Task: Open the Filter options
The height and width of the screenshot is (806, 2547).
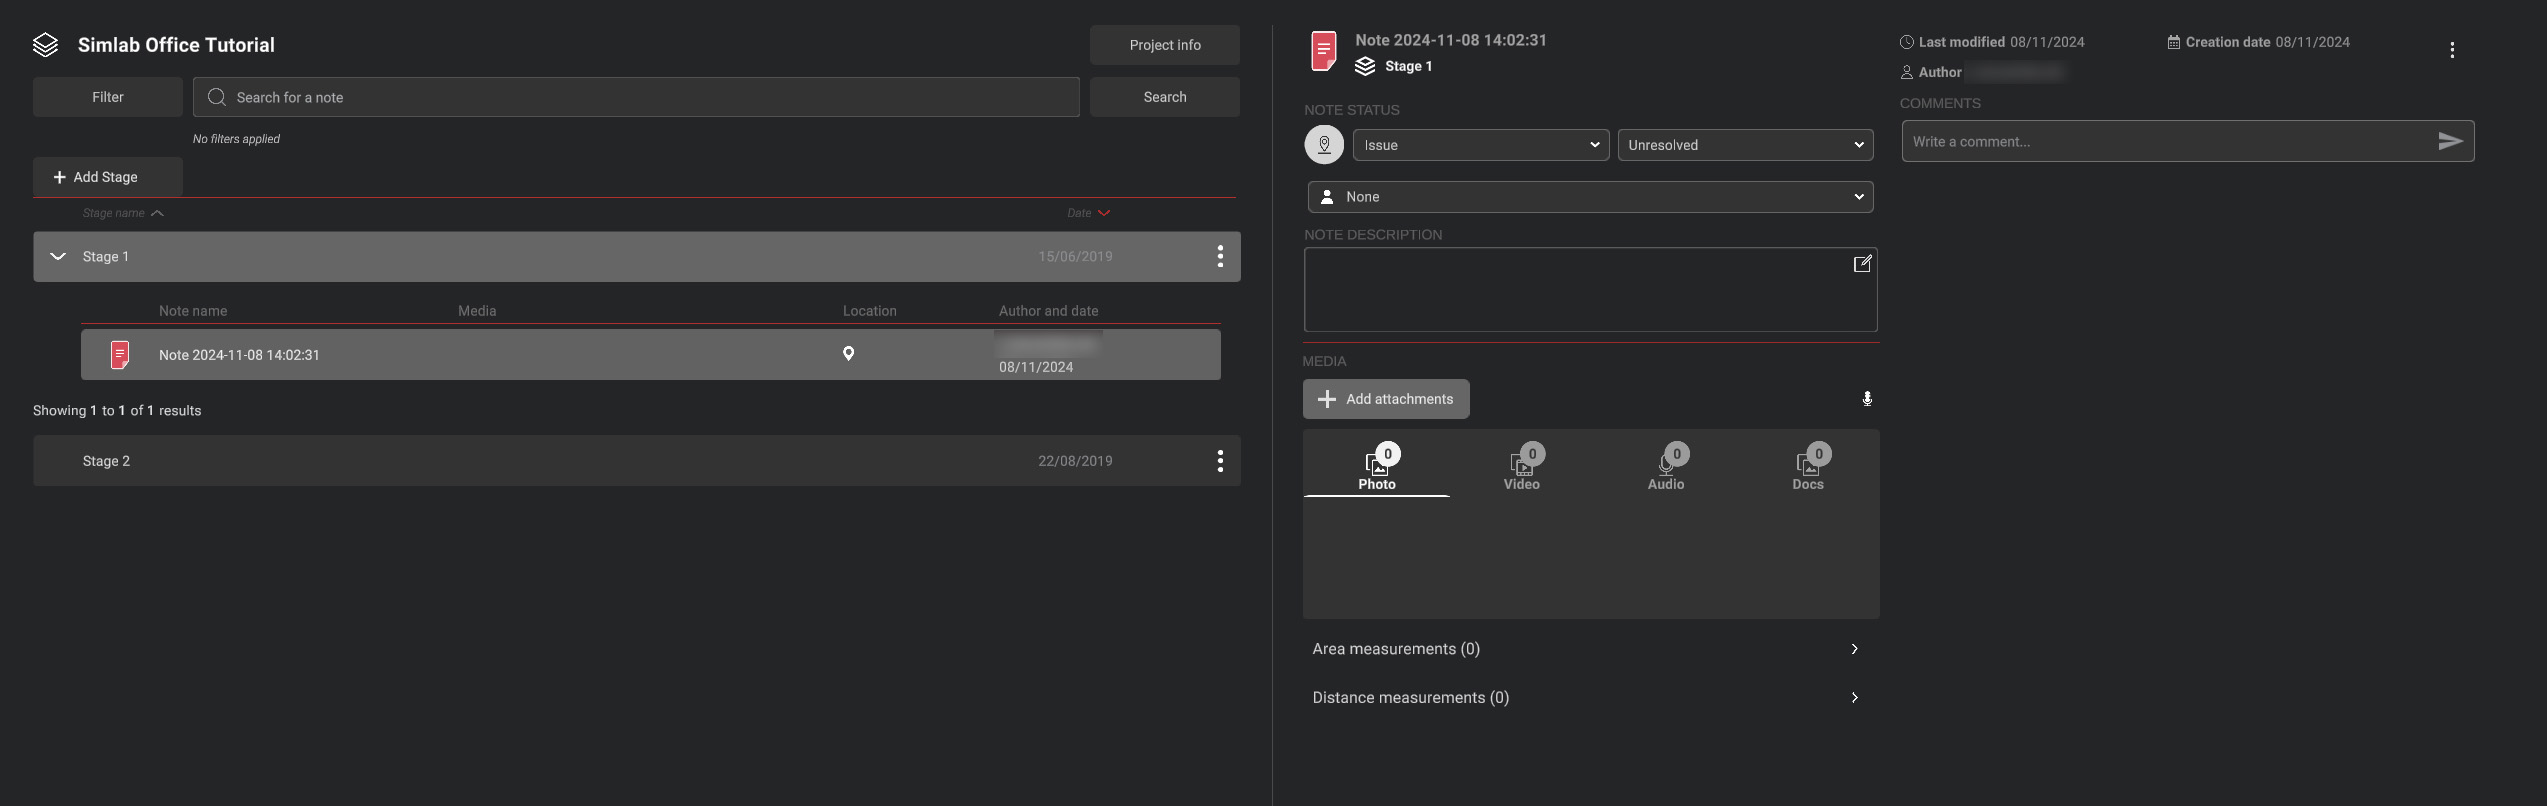Action: 108,97
